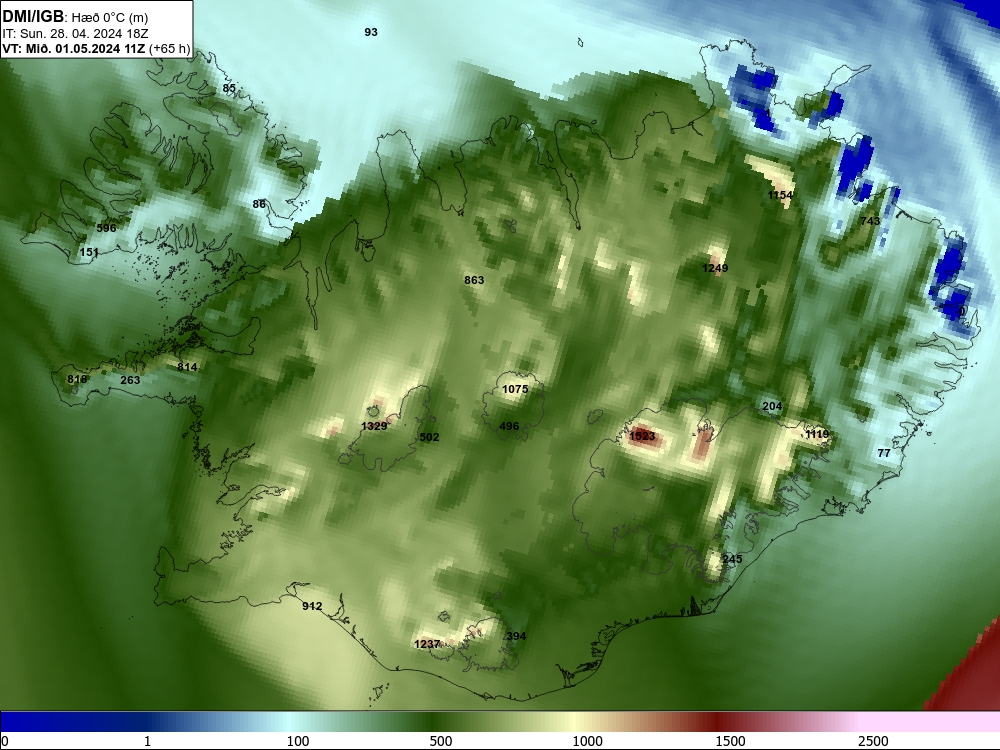Click the map value 394
Viewport: 1000px width, 750px height.
click(x=516, y=636)
